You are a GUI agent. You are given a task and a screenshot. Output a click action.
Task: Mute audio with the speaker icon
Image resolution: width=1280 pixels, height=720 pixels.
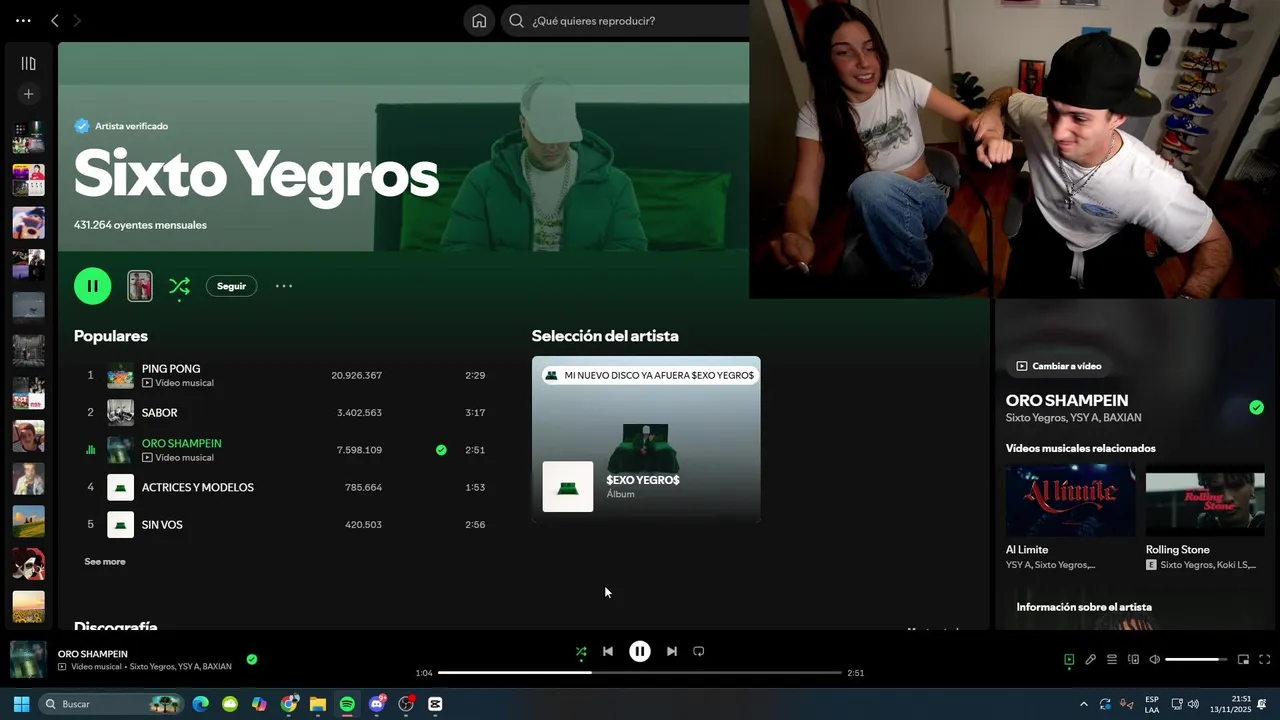coord(1155,660)
